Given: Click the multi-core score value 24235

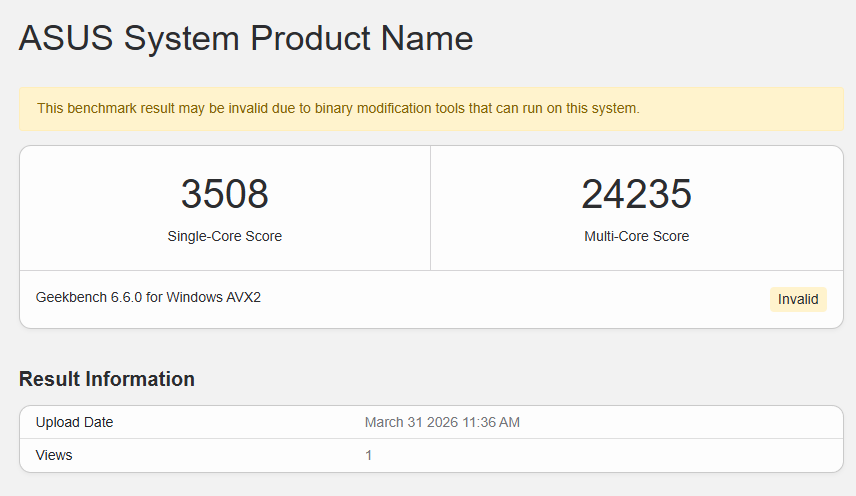Looking at the screenshot, I should point(637,194).
